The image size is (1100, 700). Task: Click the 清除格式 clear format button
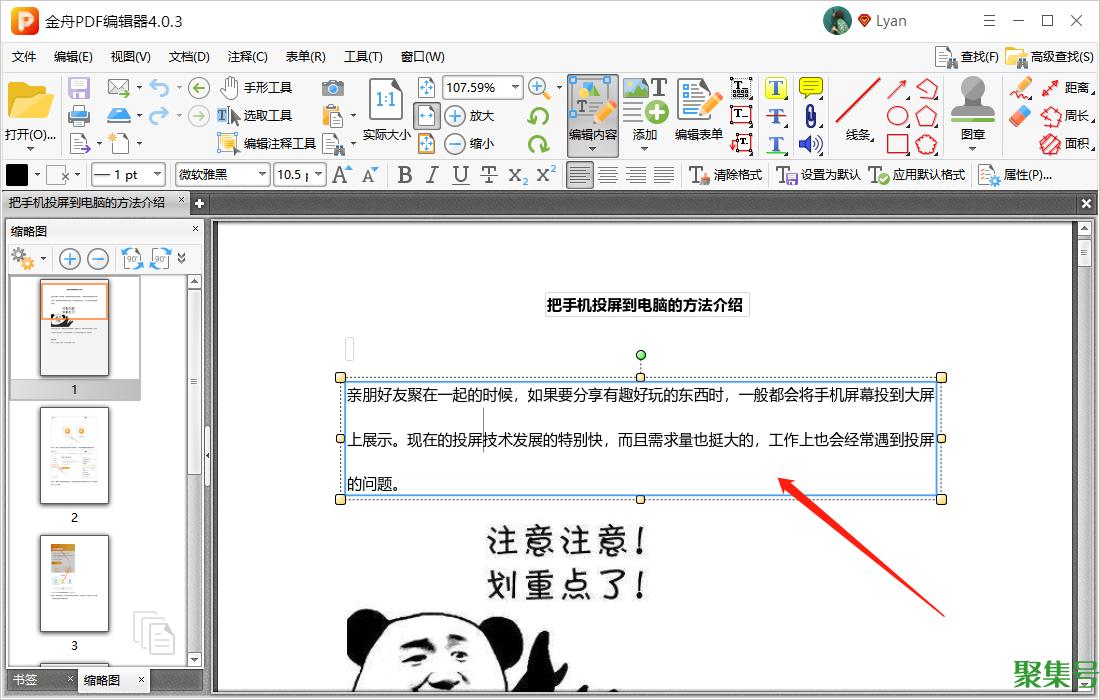point(726,175)
